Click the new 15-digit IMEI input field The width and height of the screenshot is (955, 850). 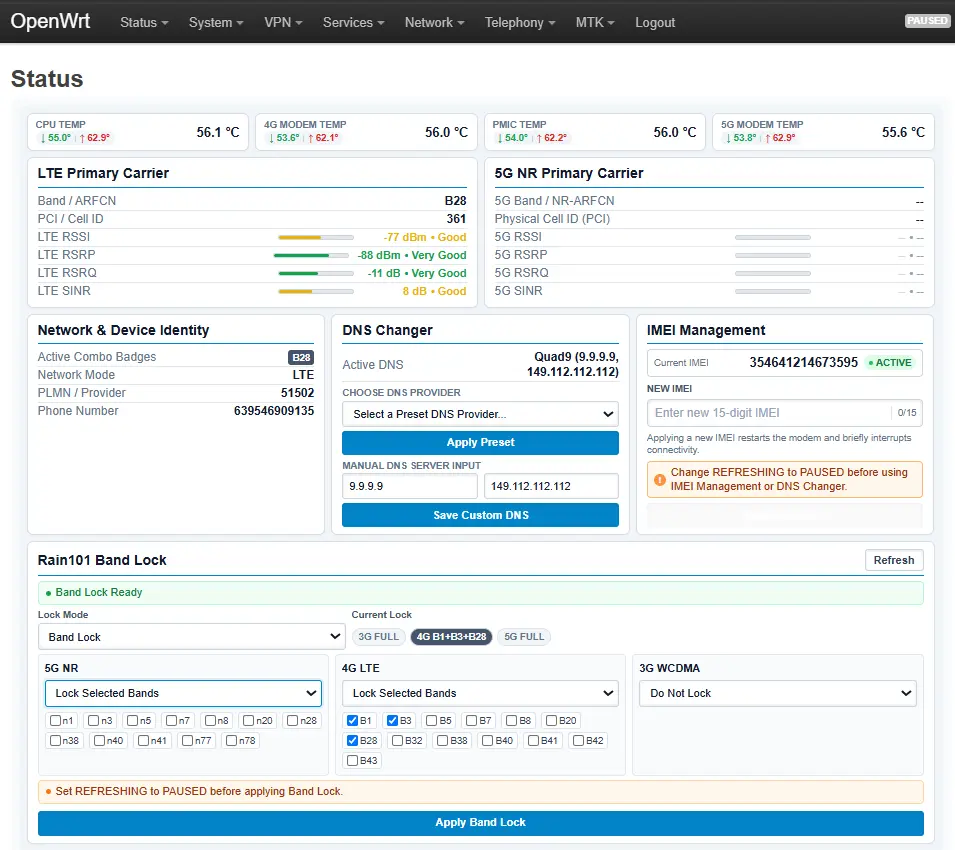click(770, 413)
